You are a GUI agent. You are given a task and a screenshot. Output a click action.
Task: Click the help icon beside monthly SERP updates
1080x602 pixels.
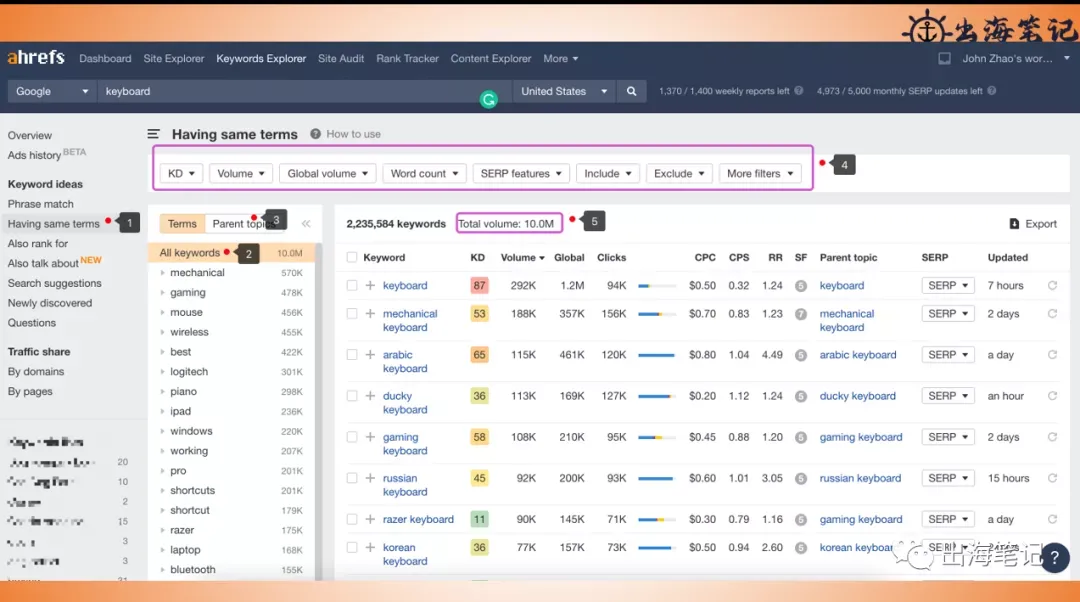pyautogui.click(x=991, y=90)
